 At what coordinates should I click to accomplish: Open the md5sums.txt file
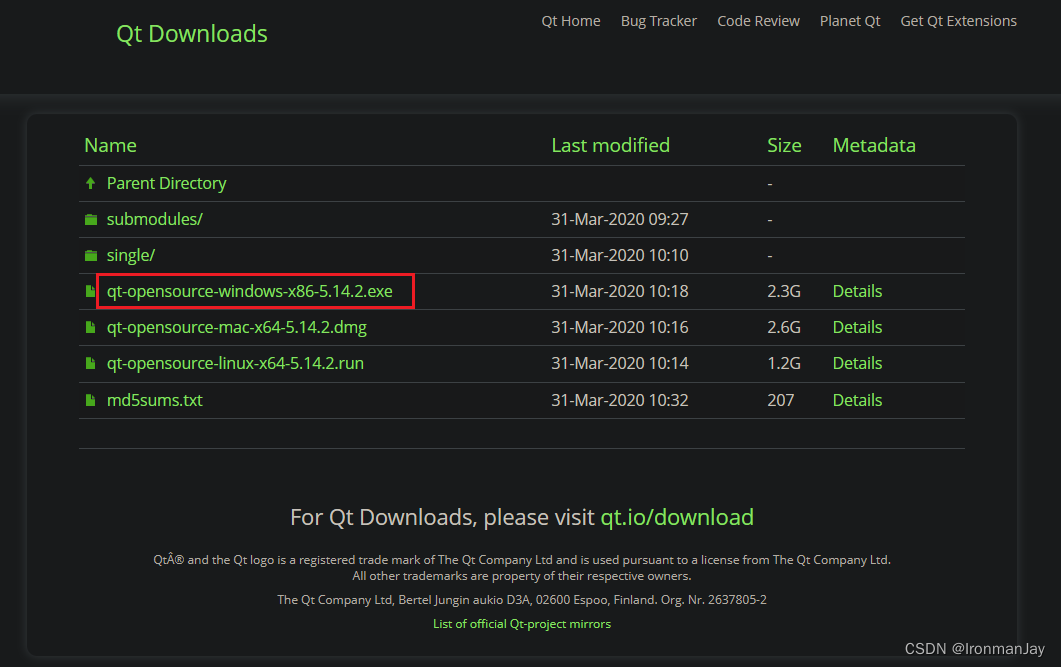[x=154, y=400]
